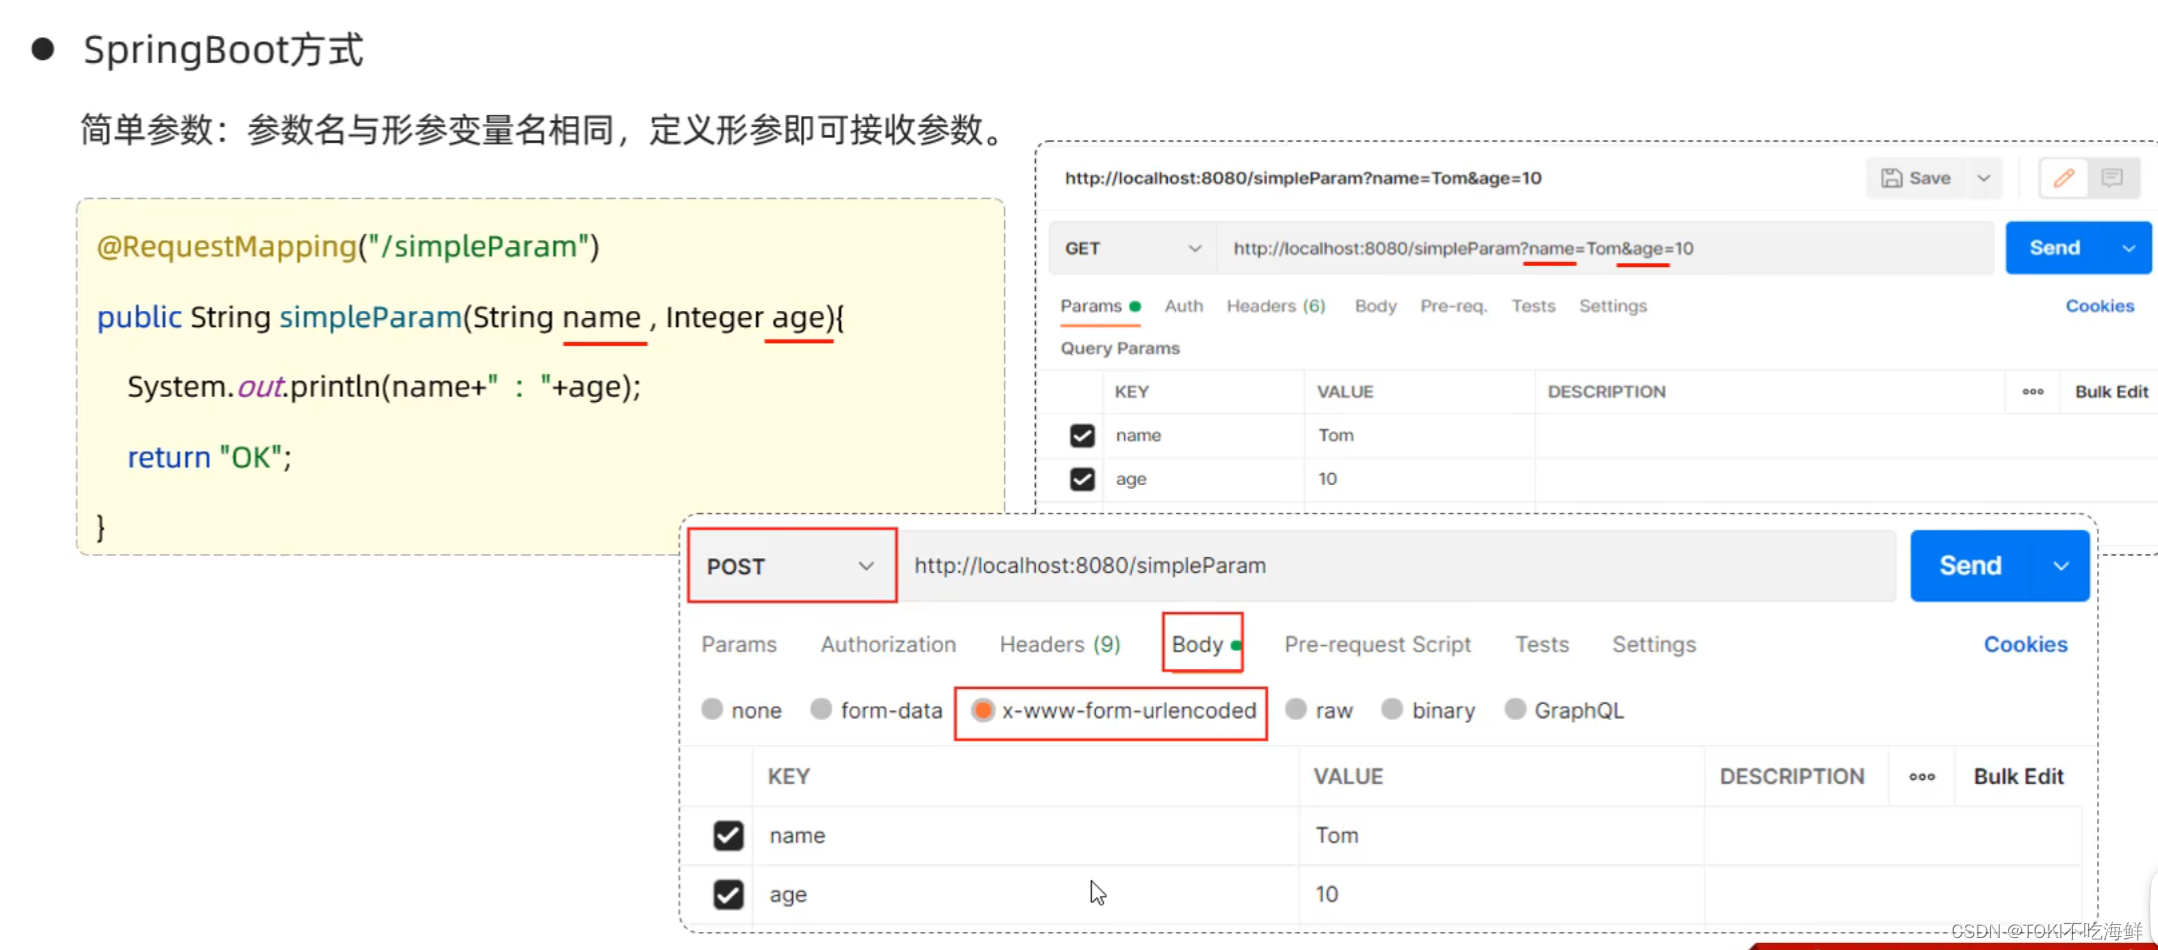Select the GraphQL body radio option

[x=1516, y=710]
